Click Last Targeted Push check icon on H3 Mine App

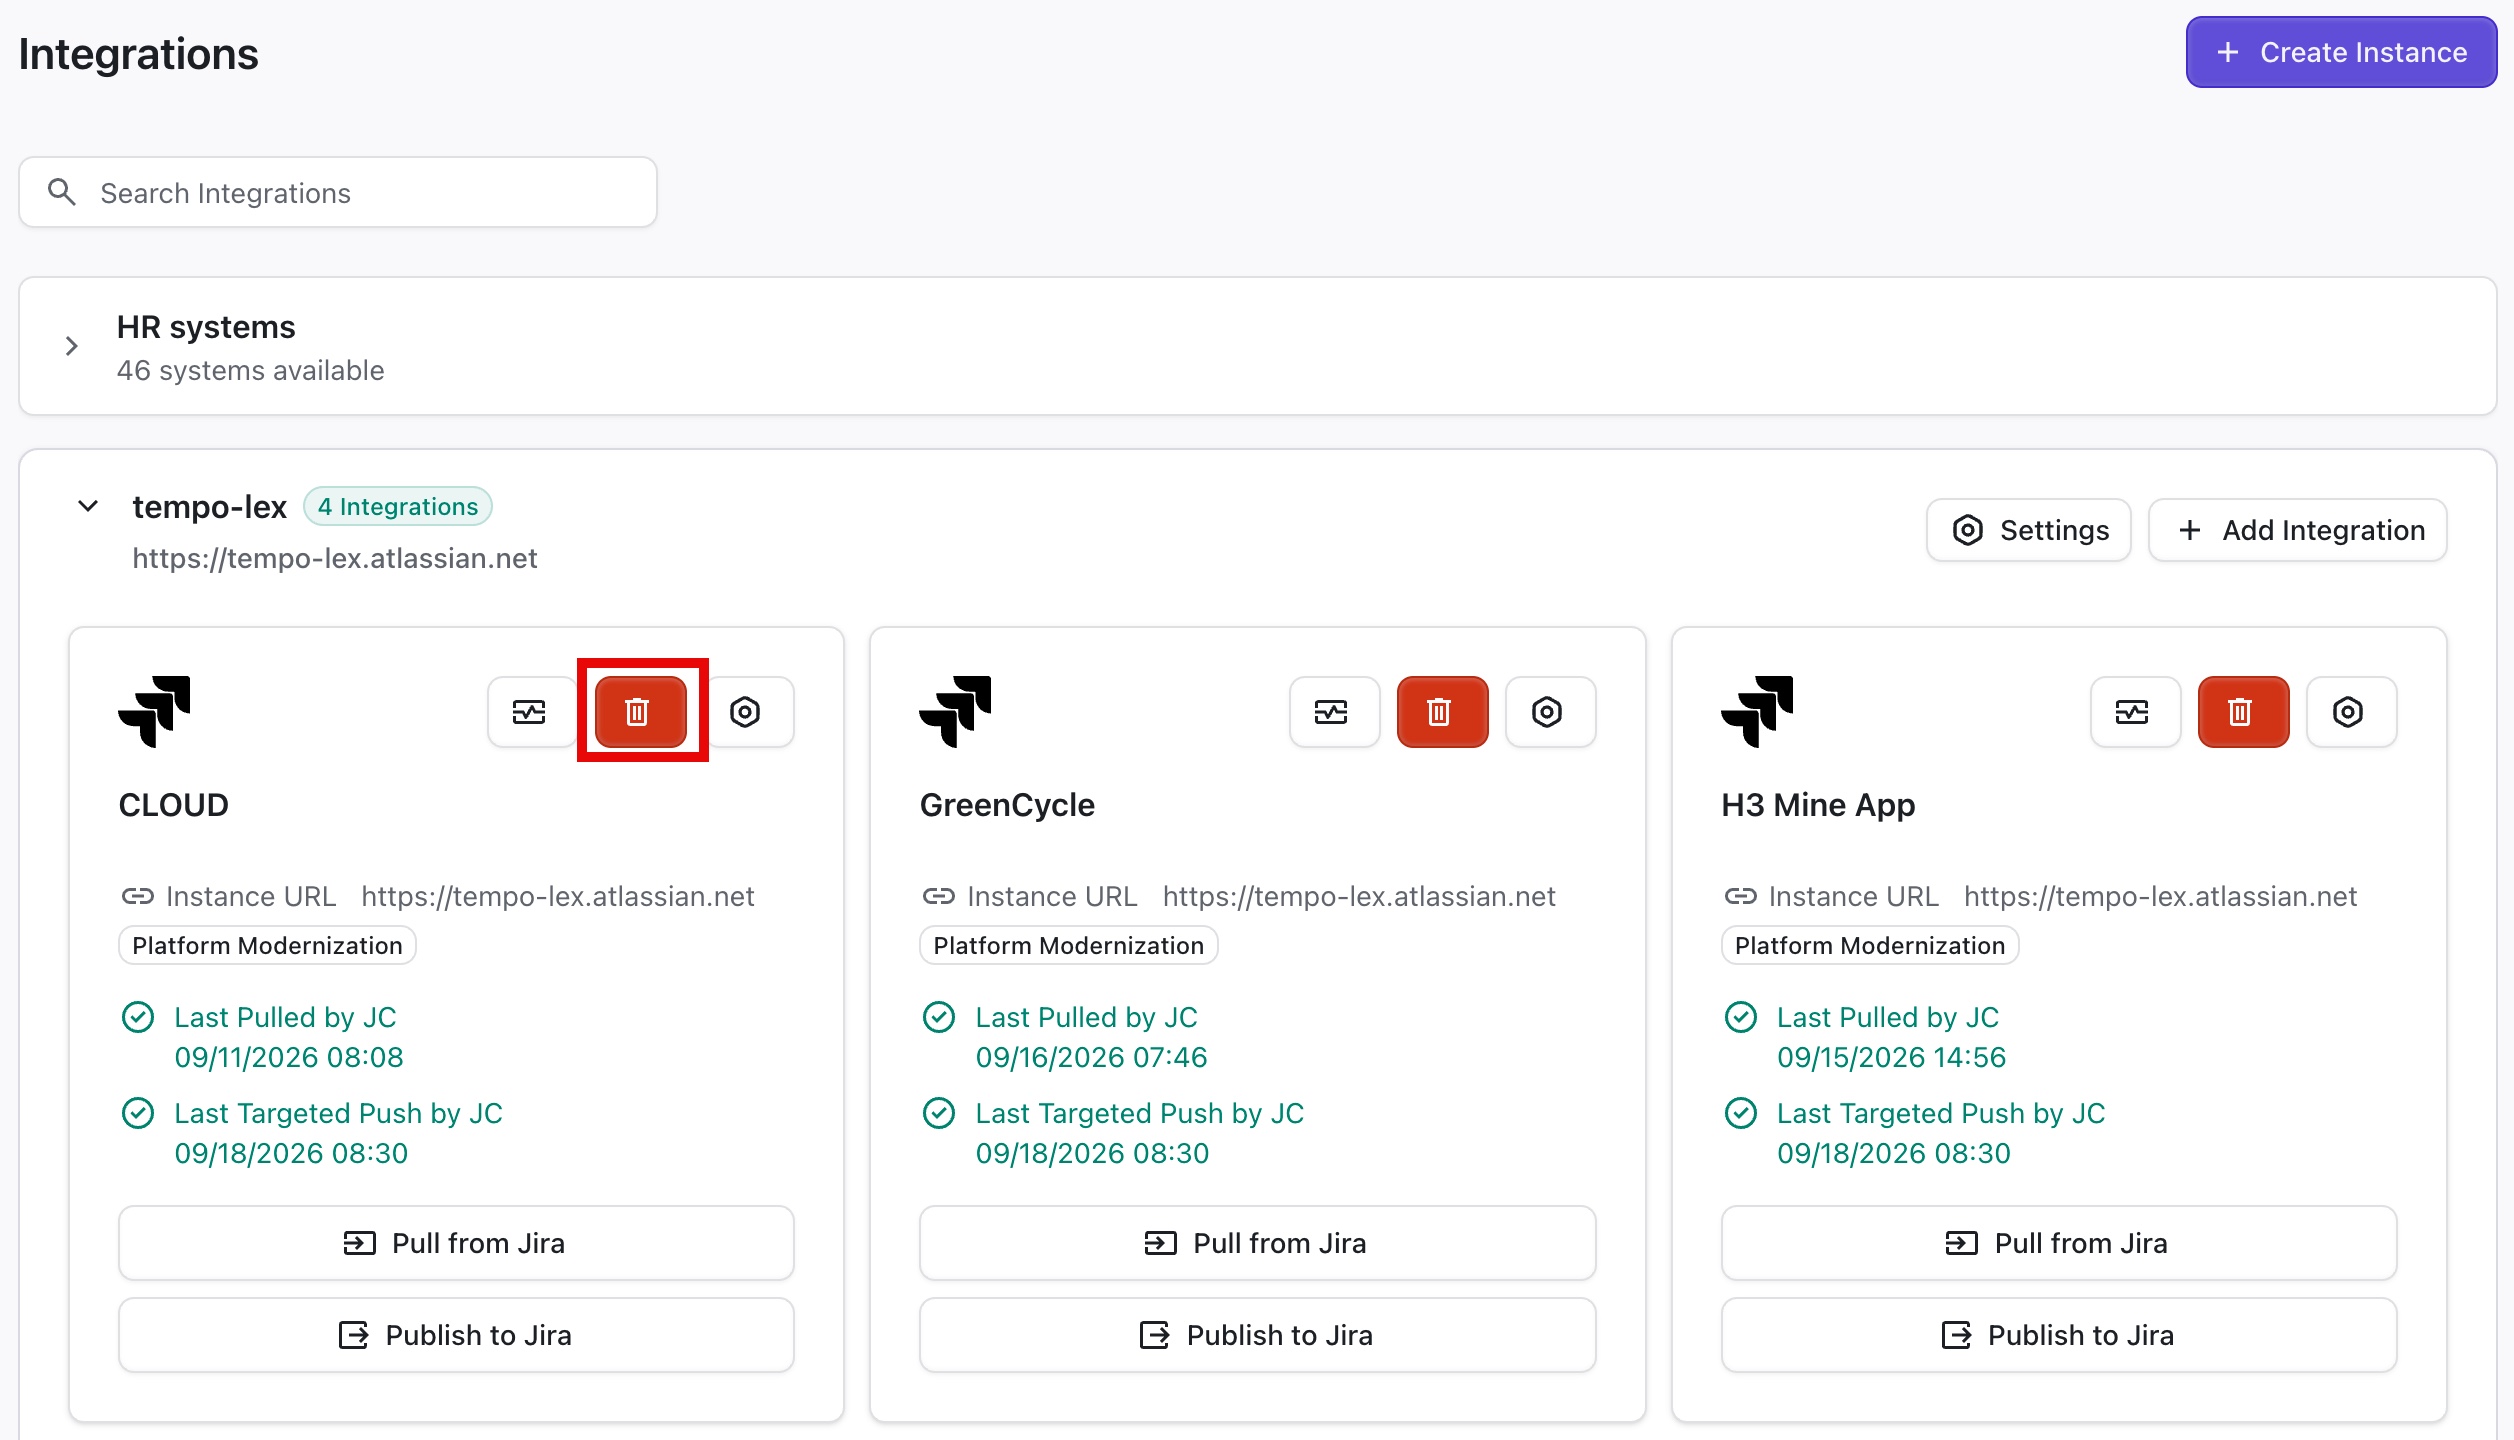[1741, 1113]
